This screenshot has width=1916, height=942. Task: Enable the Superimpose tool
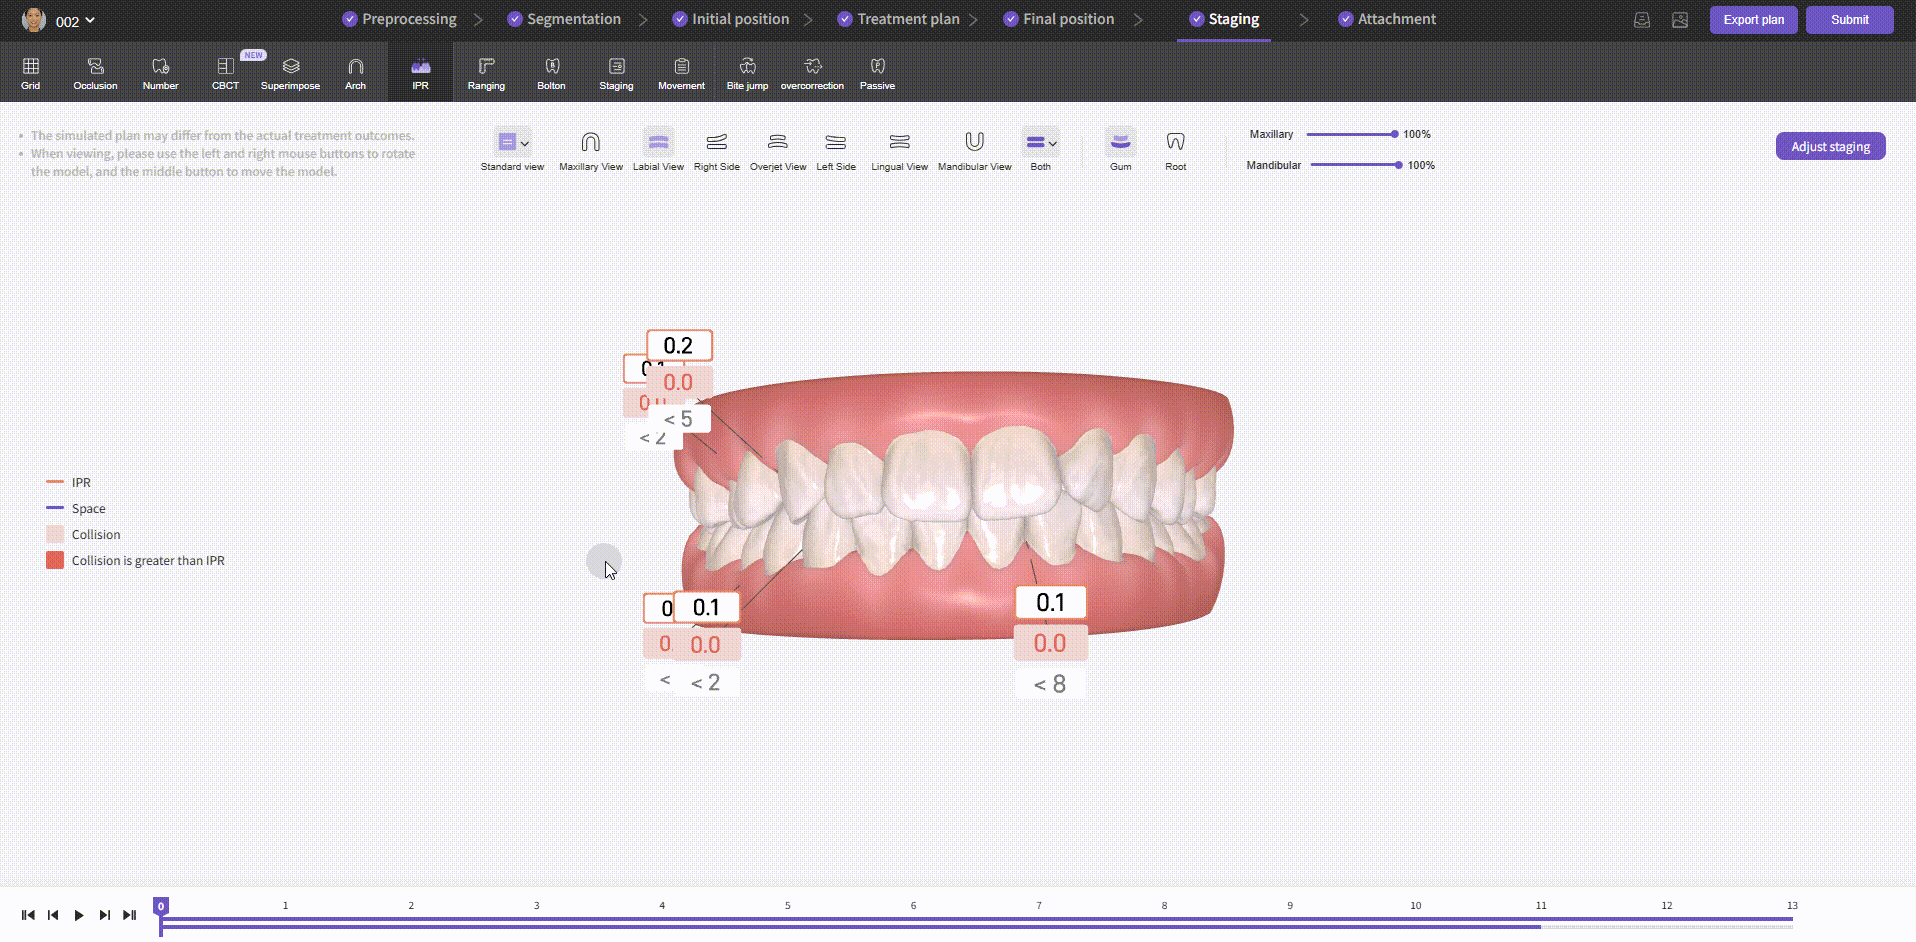(290, 73)
